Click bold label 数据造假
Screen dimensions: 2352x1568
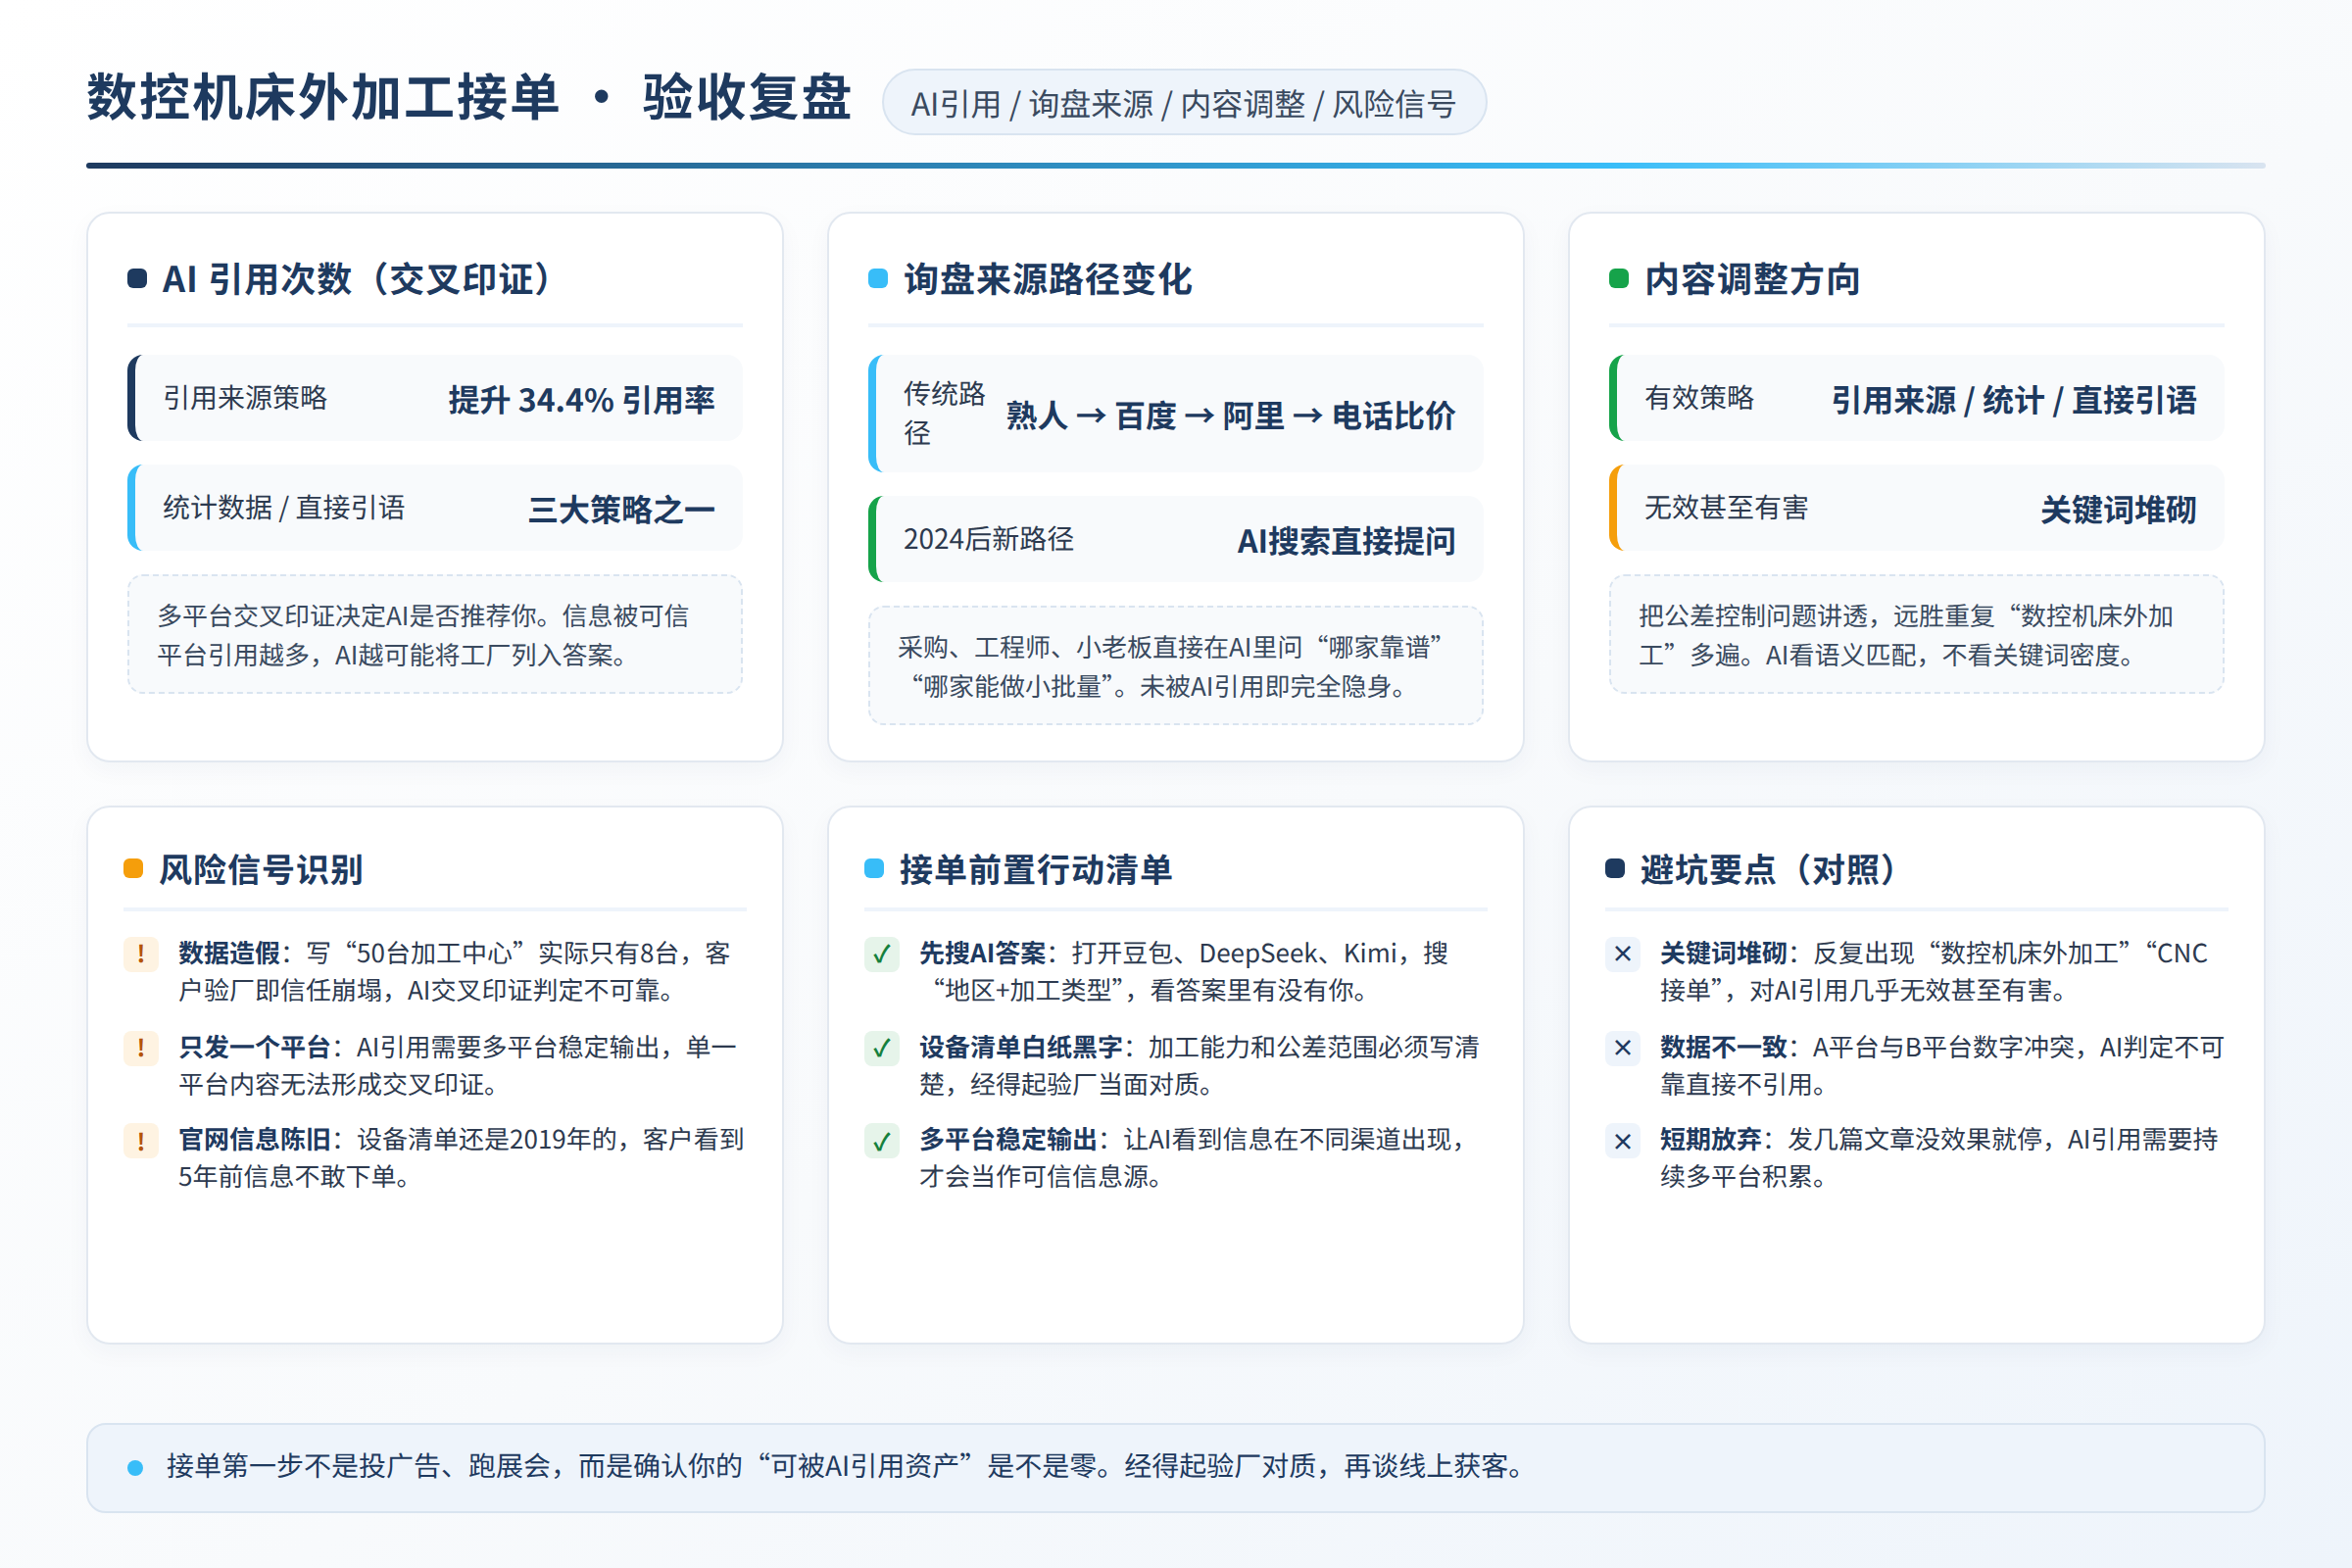click(229, 953)
